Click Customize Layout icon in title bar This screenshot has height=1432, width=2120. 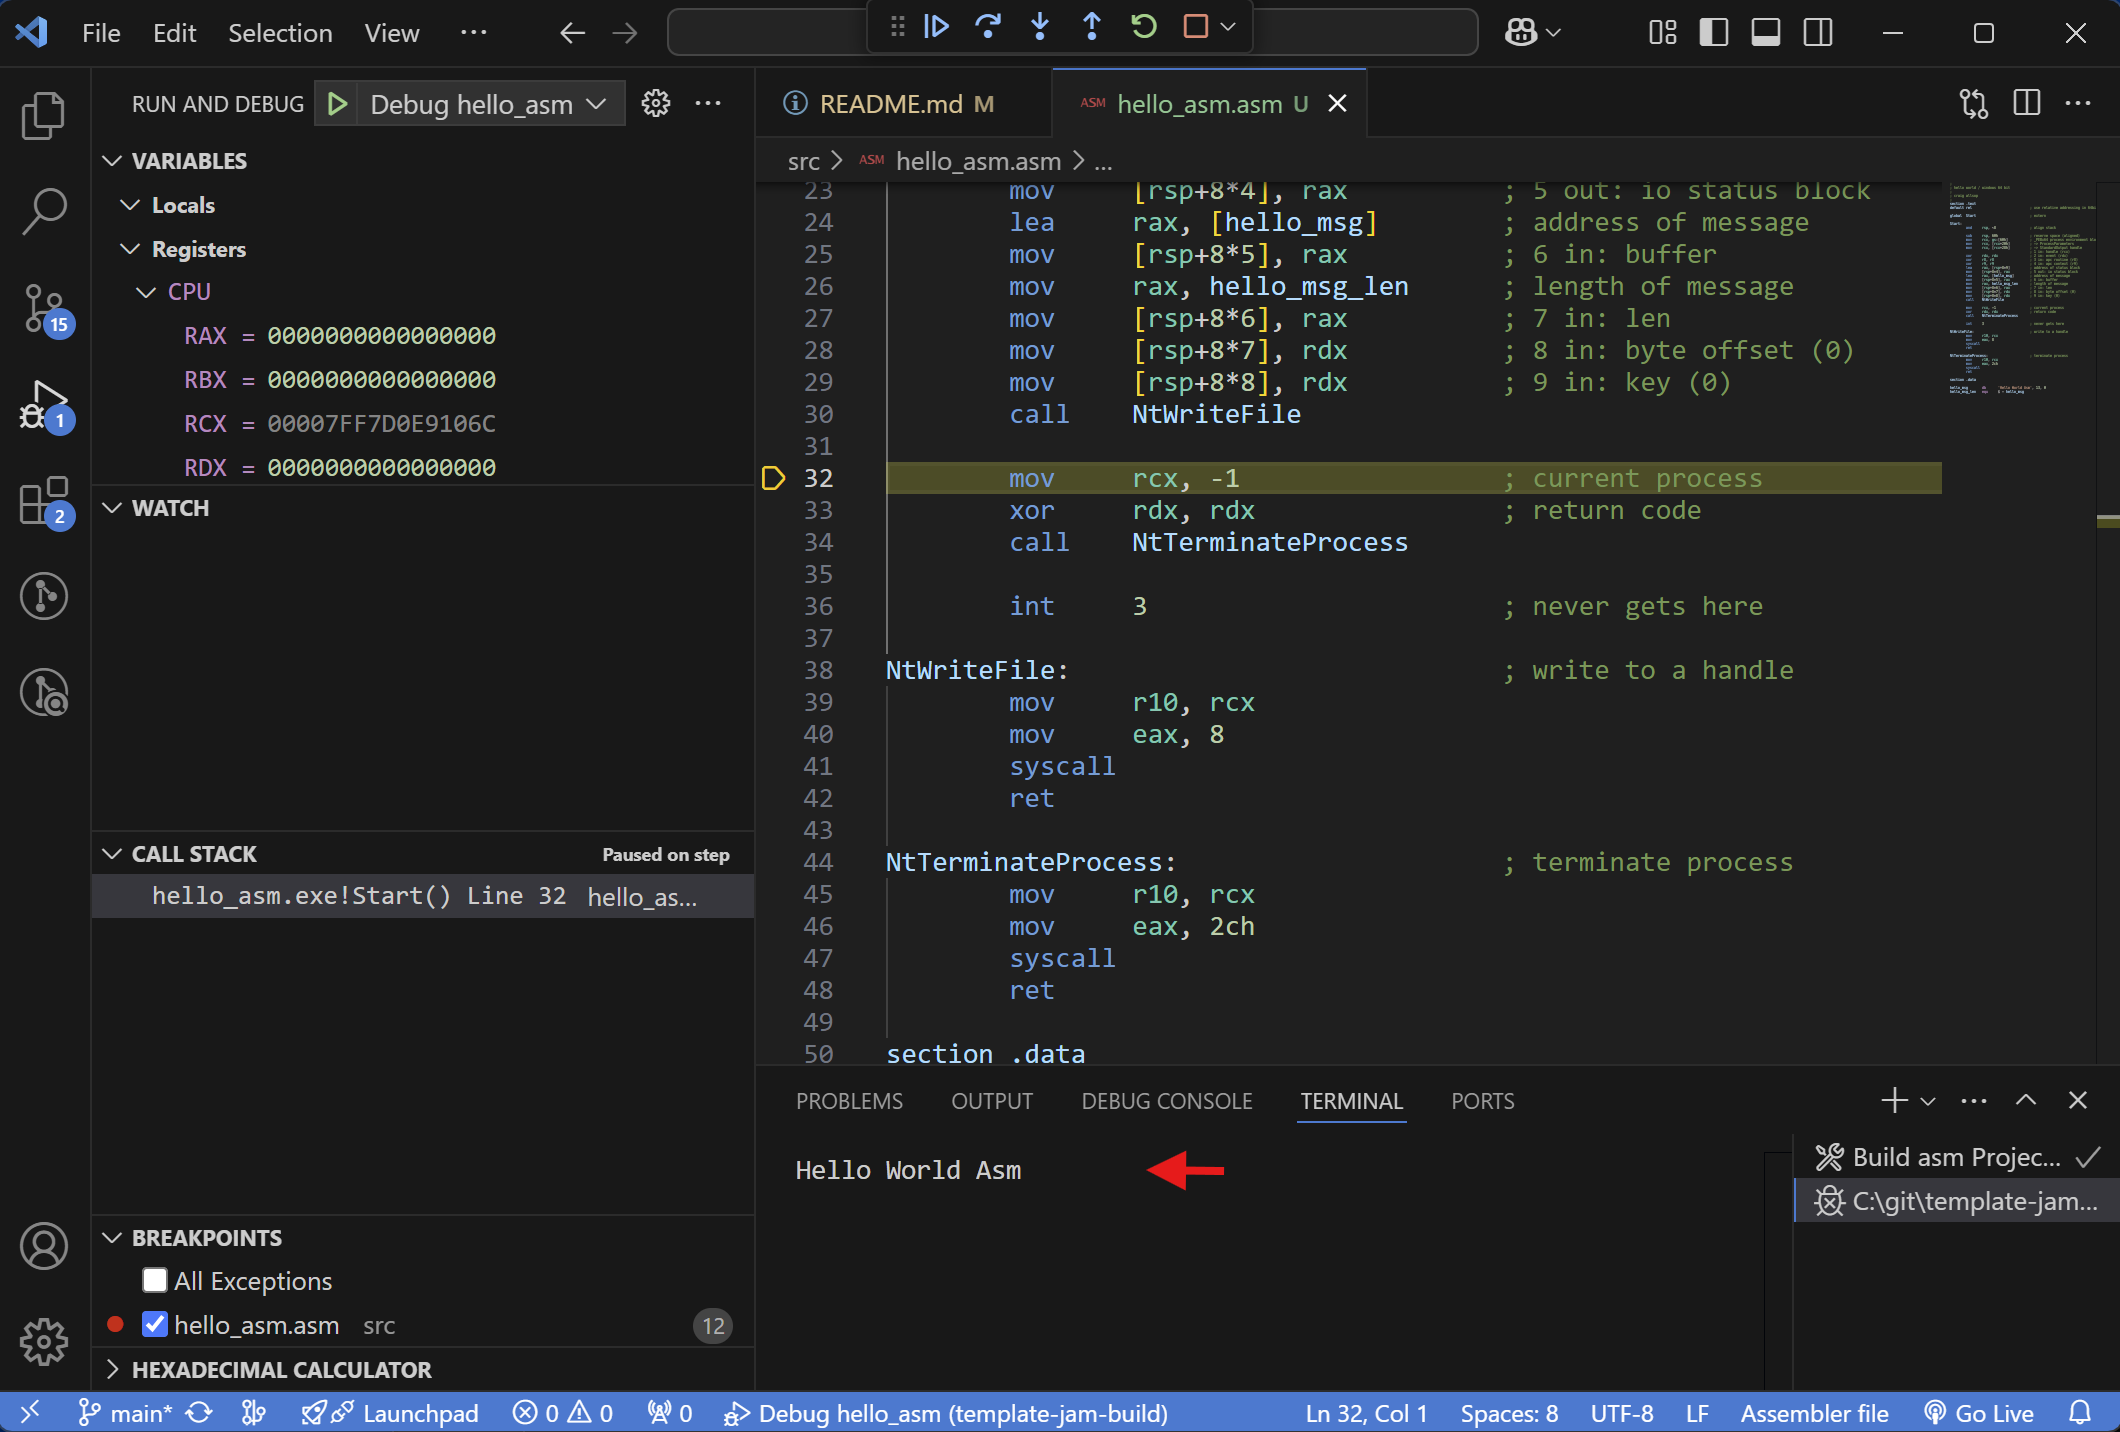click(1663, 32)
